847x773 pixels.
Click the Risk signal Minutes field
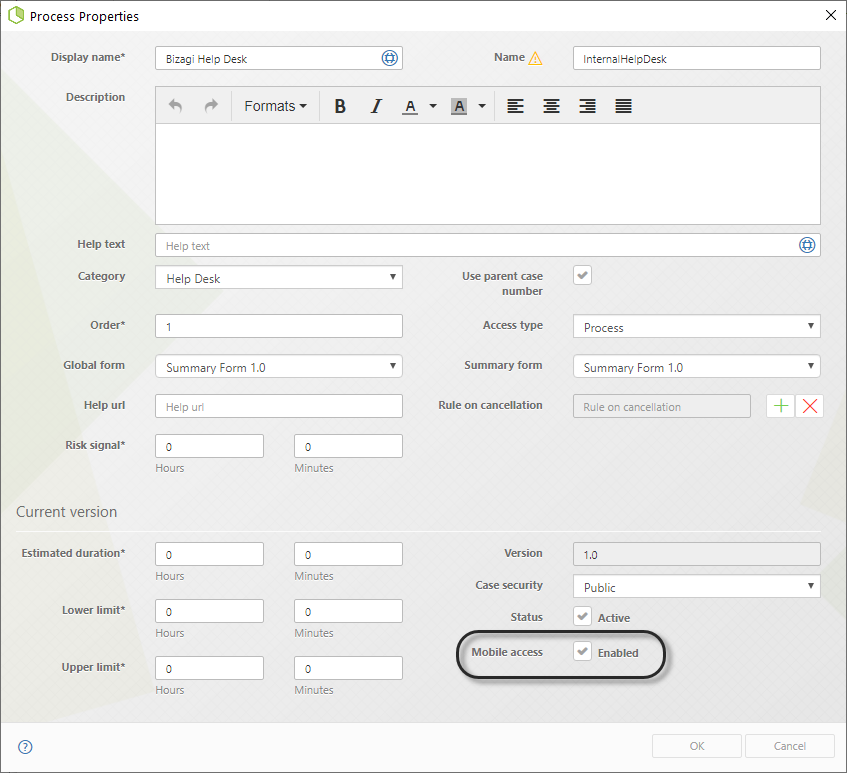point(348,446)
